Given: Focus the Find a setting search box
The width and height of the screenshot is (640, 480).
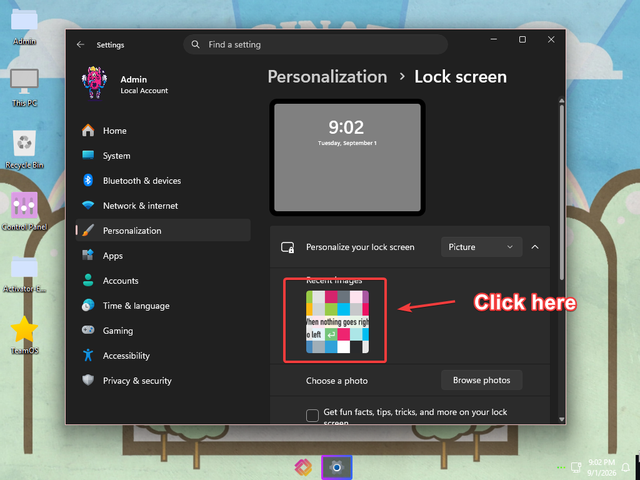Looking at the screenshot, I should (x=315, y=44).
